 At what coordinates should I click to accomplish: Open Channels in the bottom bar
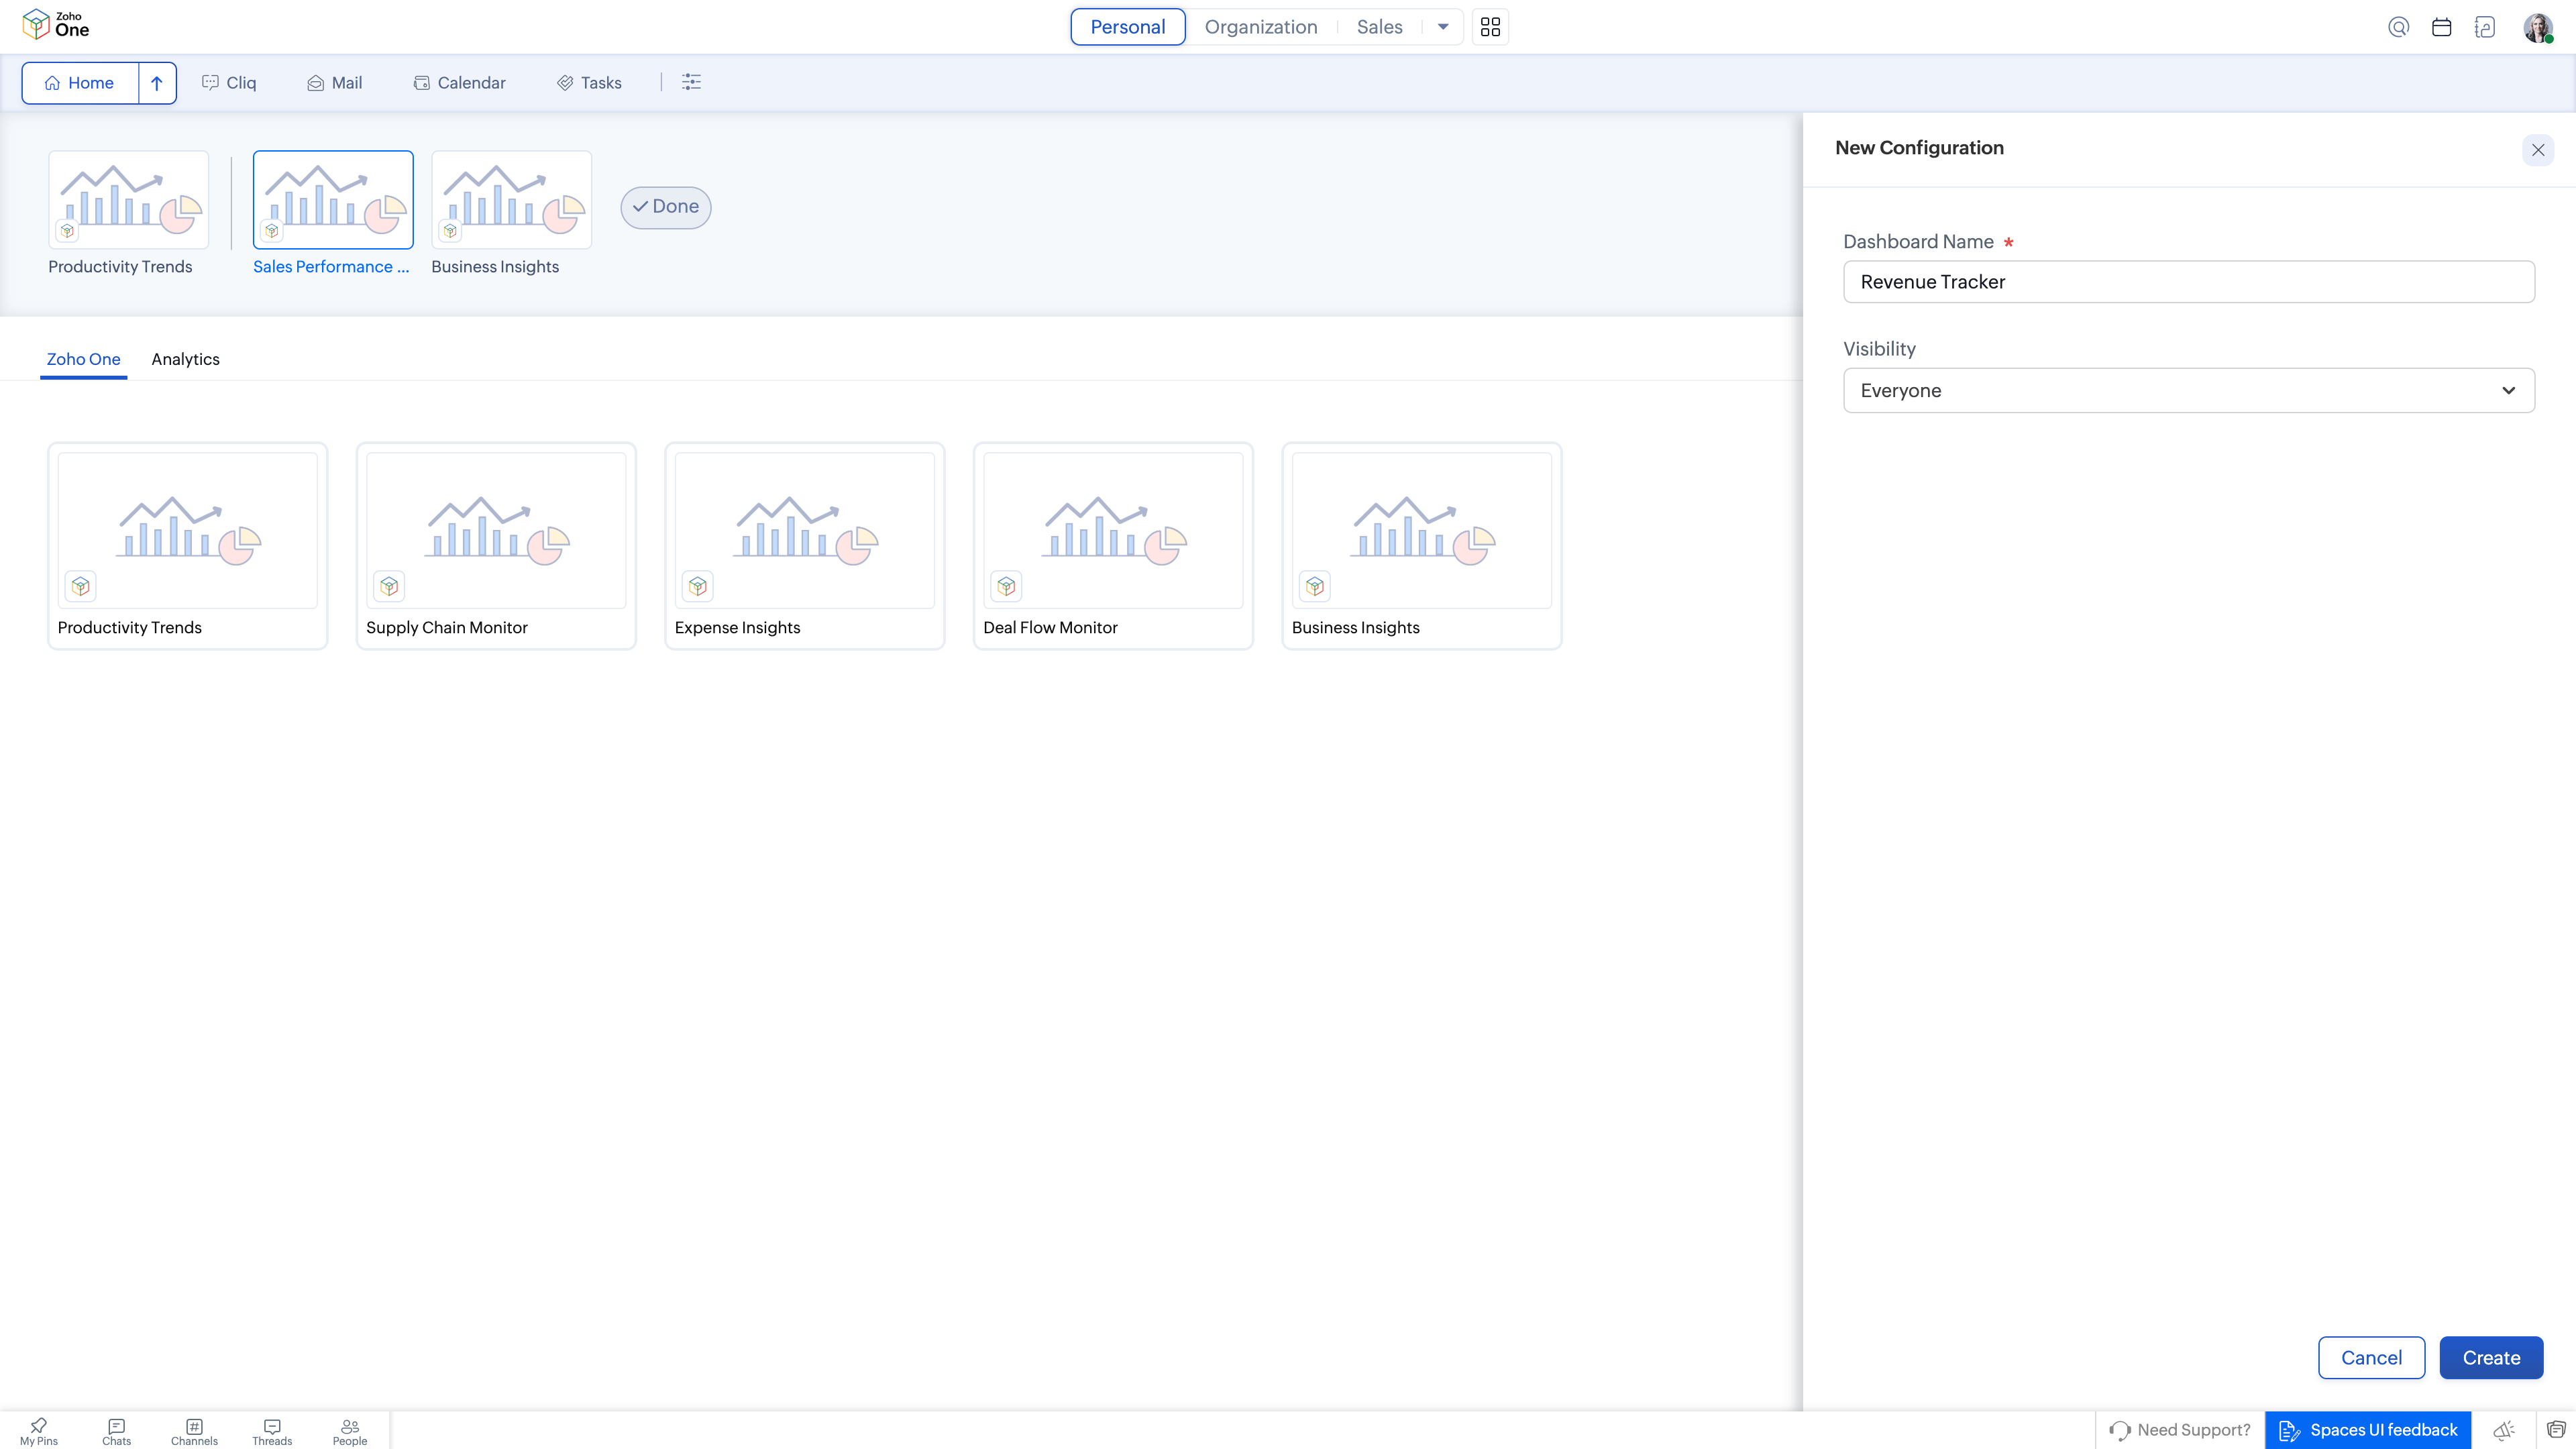point(194,1430)
